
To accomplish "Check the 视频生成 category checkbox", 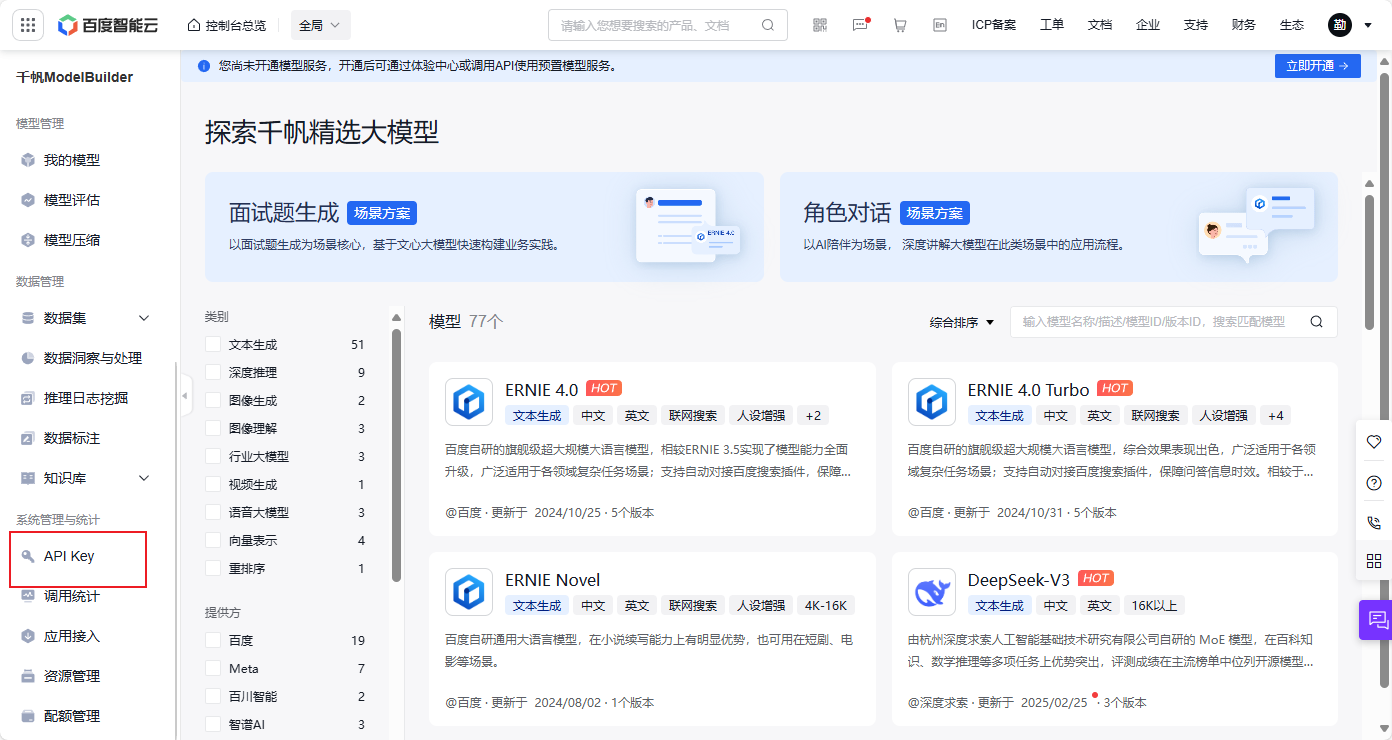I will tap(212, 484).
